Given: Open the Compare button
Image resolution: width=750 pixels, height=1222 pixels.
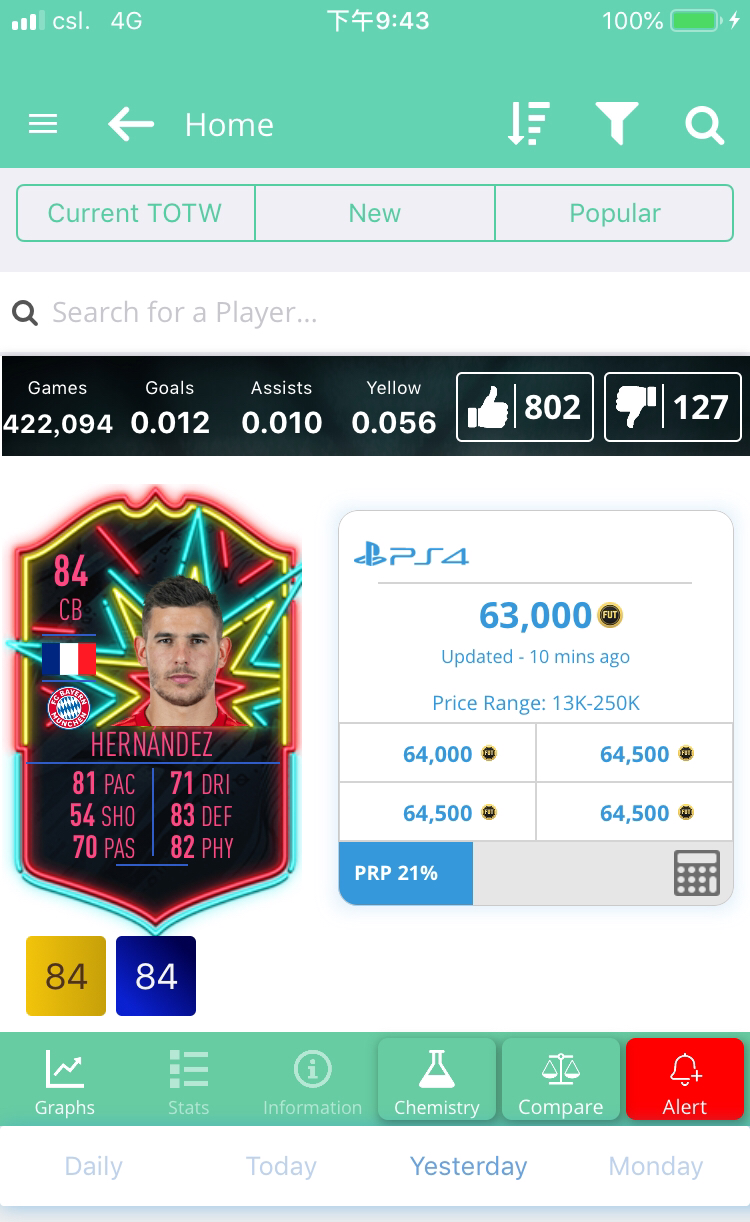Looking at the screenshot, I should coord(561,1080).
